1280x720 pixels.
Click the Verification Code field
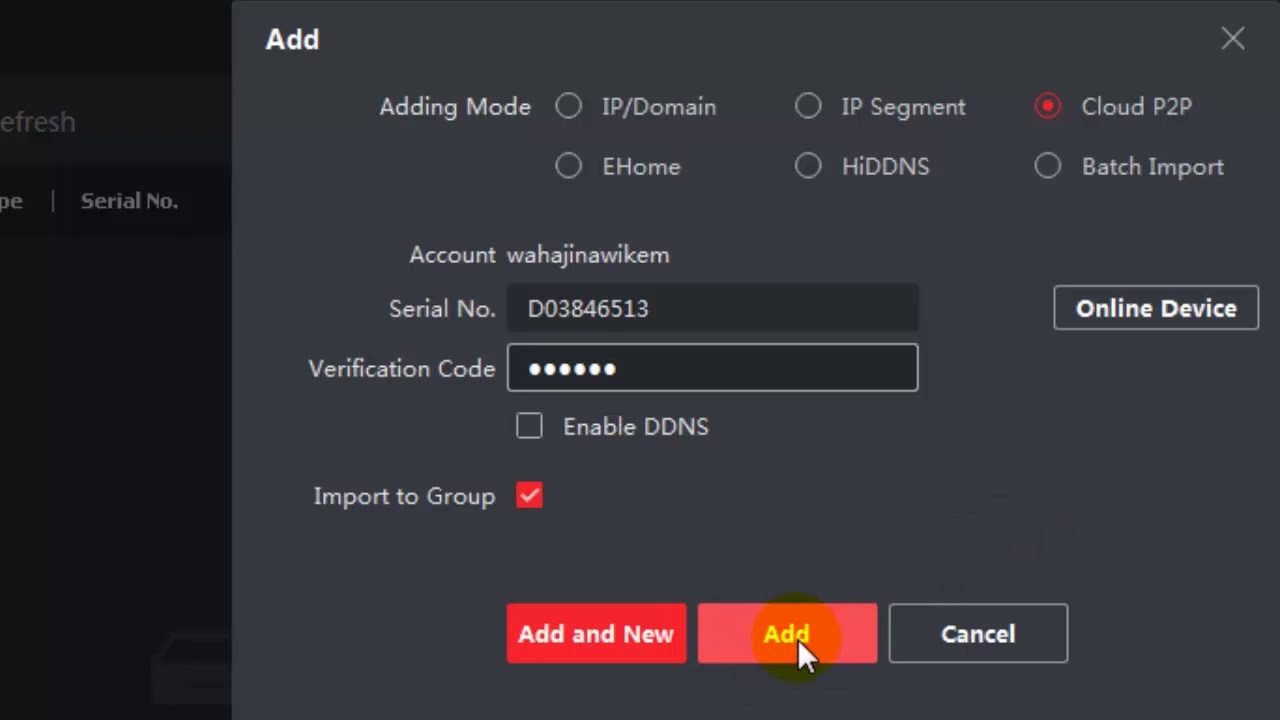712,368
